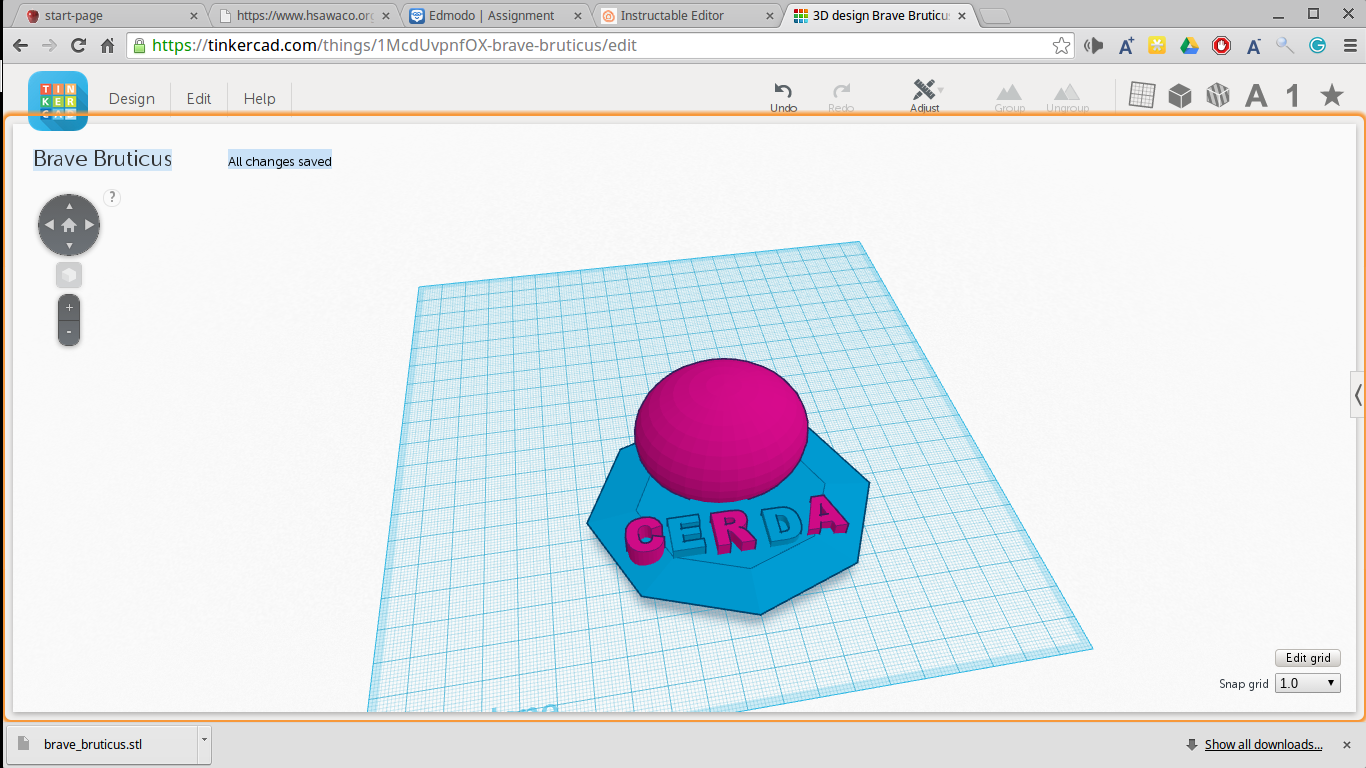
Task: Click the Edit grid button
Action: [1308, 658]
